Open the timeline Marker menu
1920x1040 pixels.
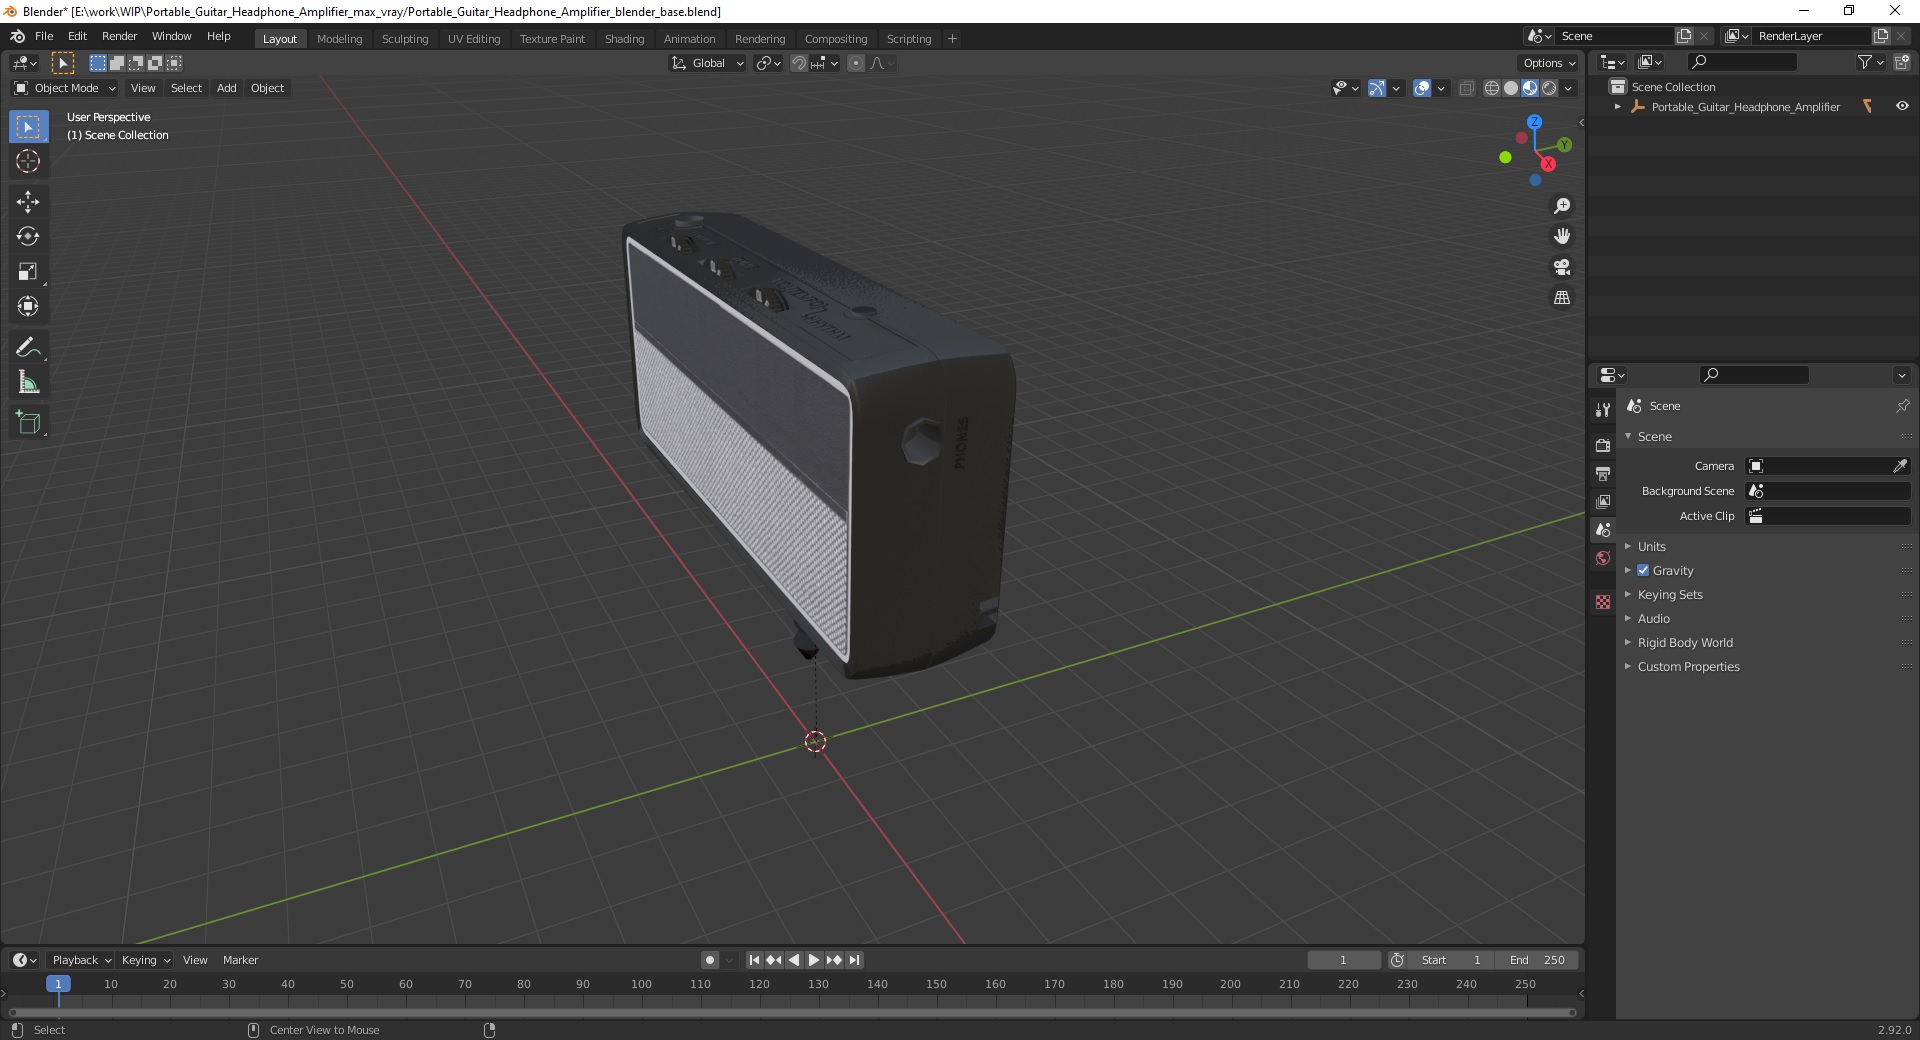240,960
